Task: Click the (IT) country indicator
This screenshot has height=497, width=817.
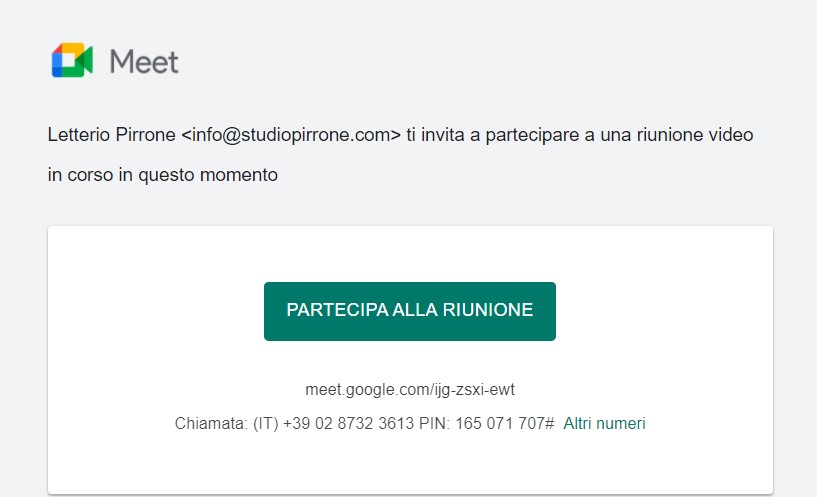Action: coord(266,423)
